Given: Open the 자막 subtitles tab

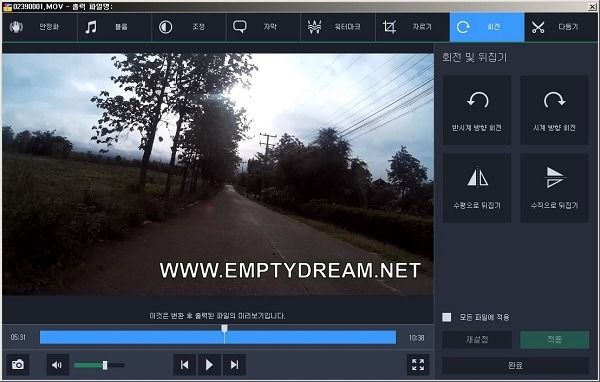Looking at the screenshot, I should coord(263,27).
